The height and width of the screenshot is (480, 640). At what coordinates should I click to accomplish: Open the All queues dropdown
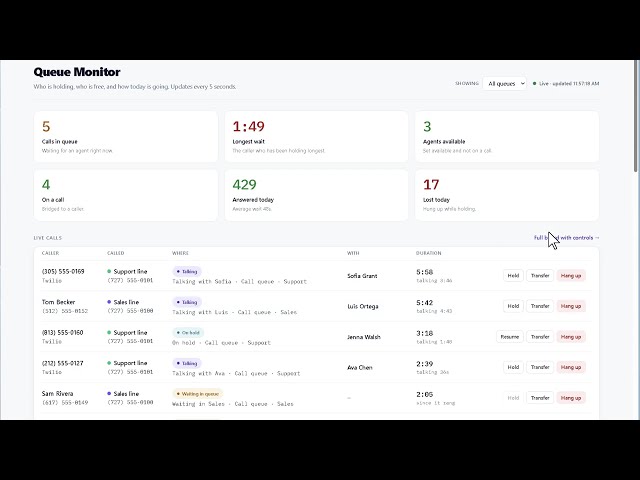(x=504, y=84)
